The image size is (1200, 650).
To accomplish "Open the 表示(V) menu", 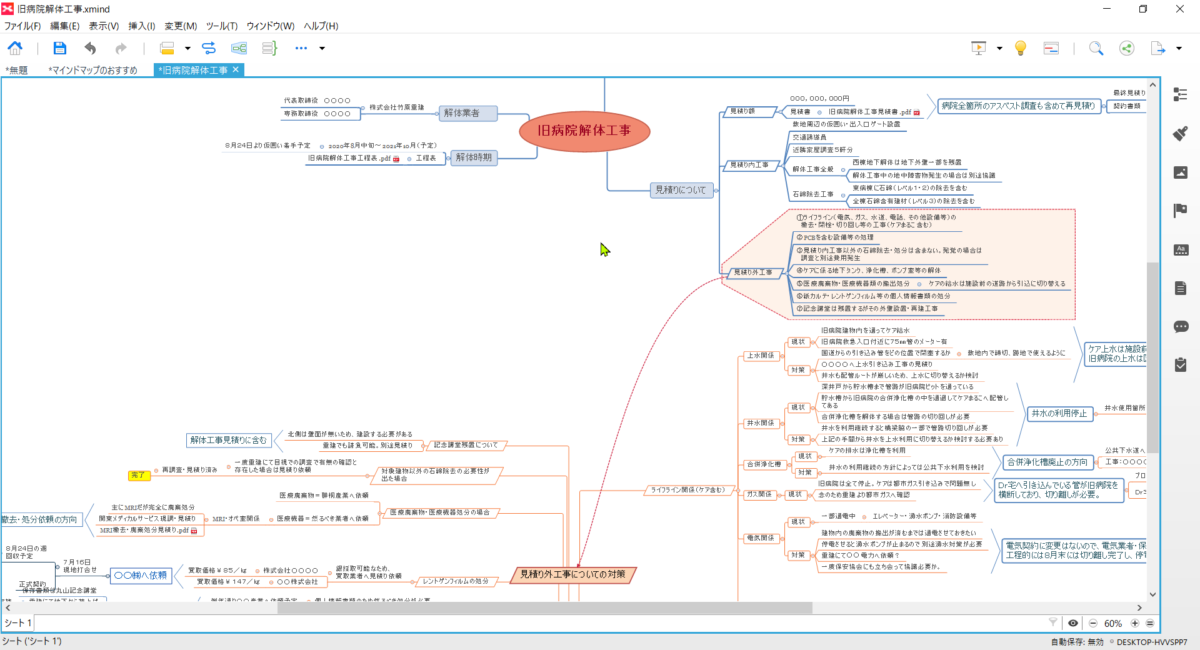I will point(104,25).
